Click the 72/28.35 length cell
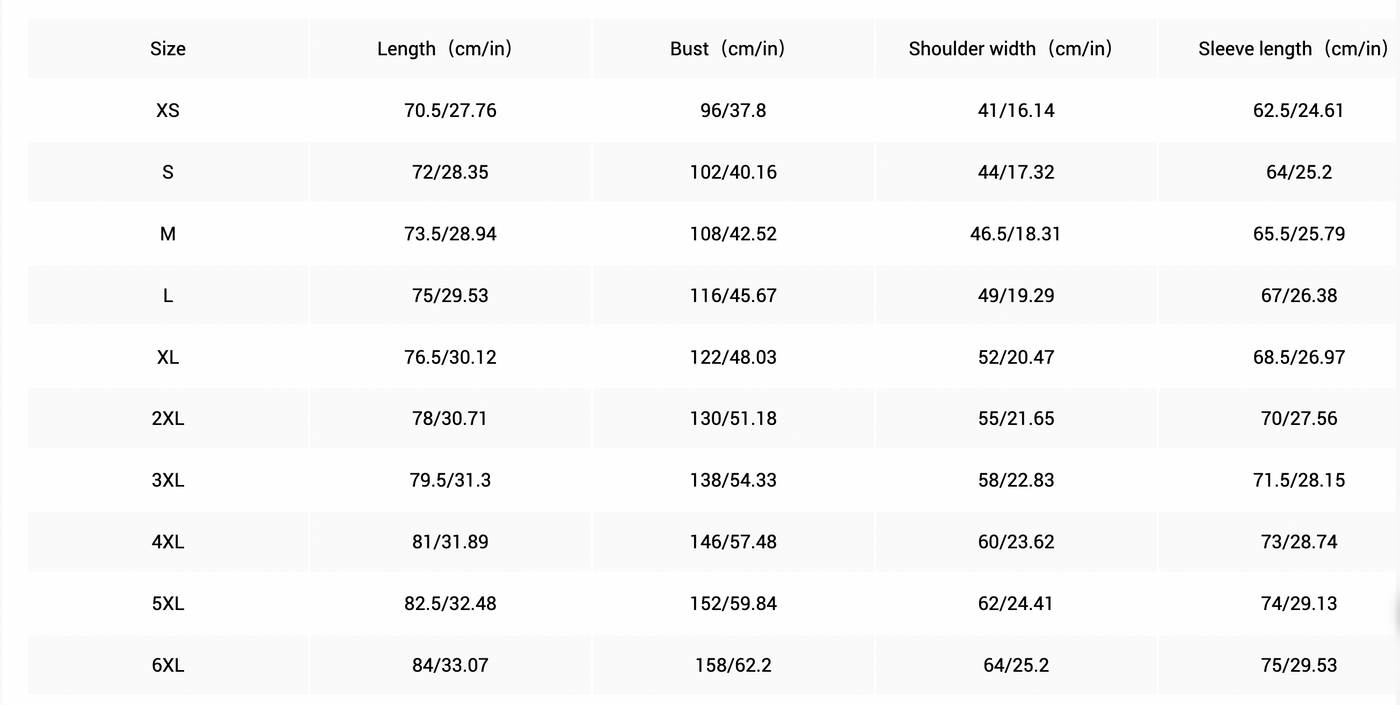The image size is (1400, 705). 450,172
